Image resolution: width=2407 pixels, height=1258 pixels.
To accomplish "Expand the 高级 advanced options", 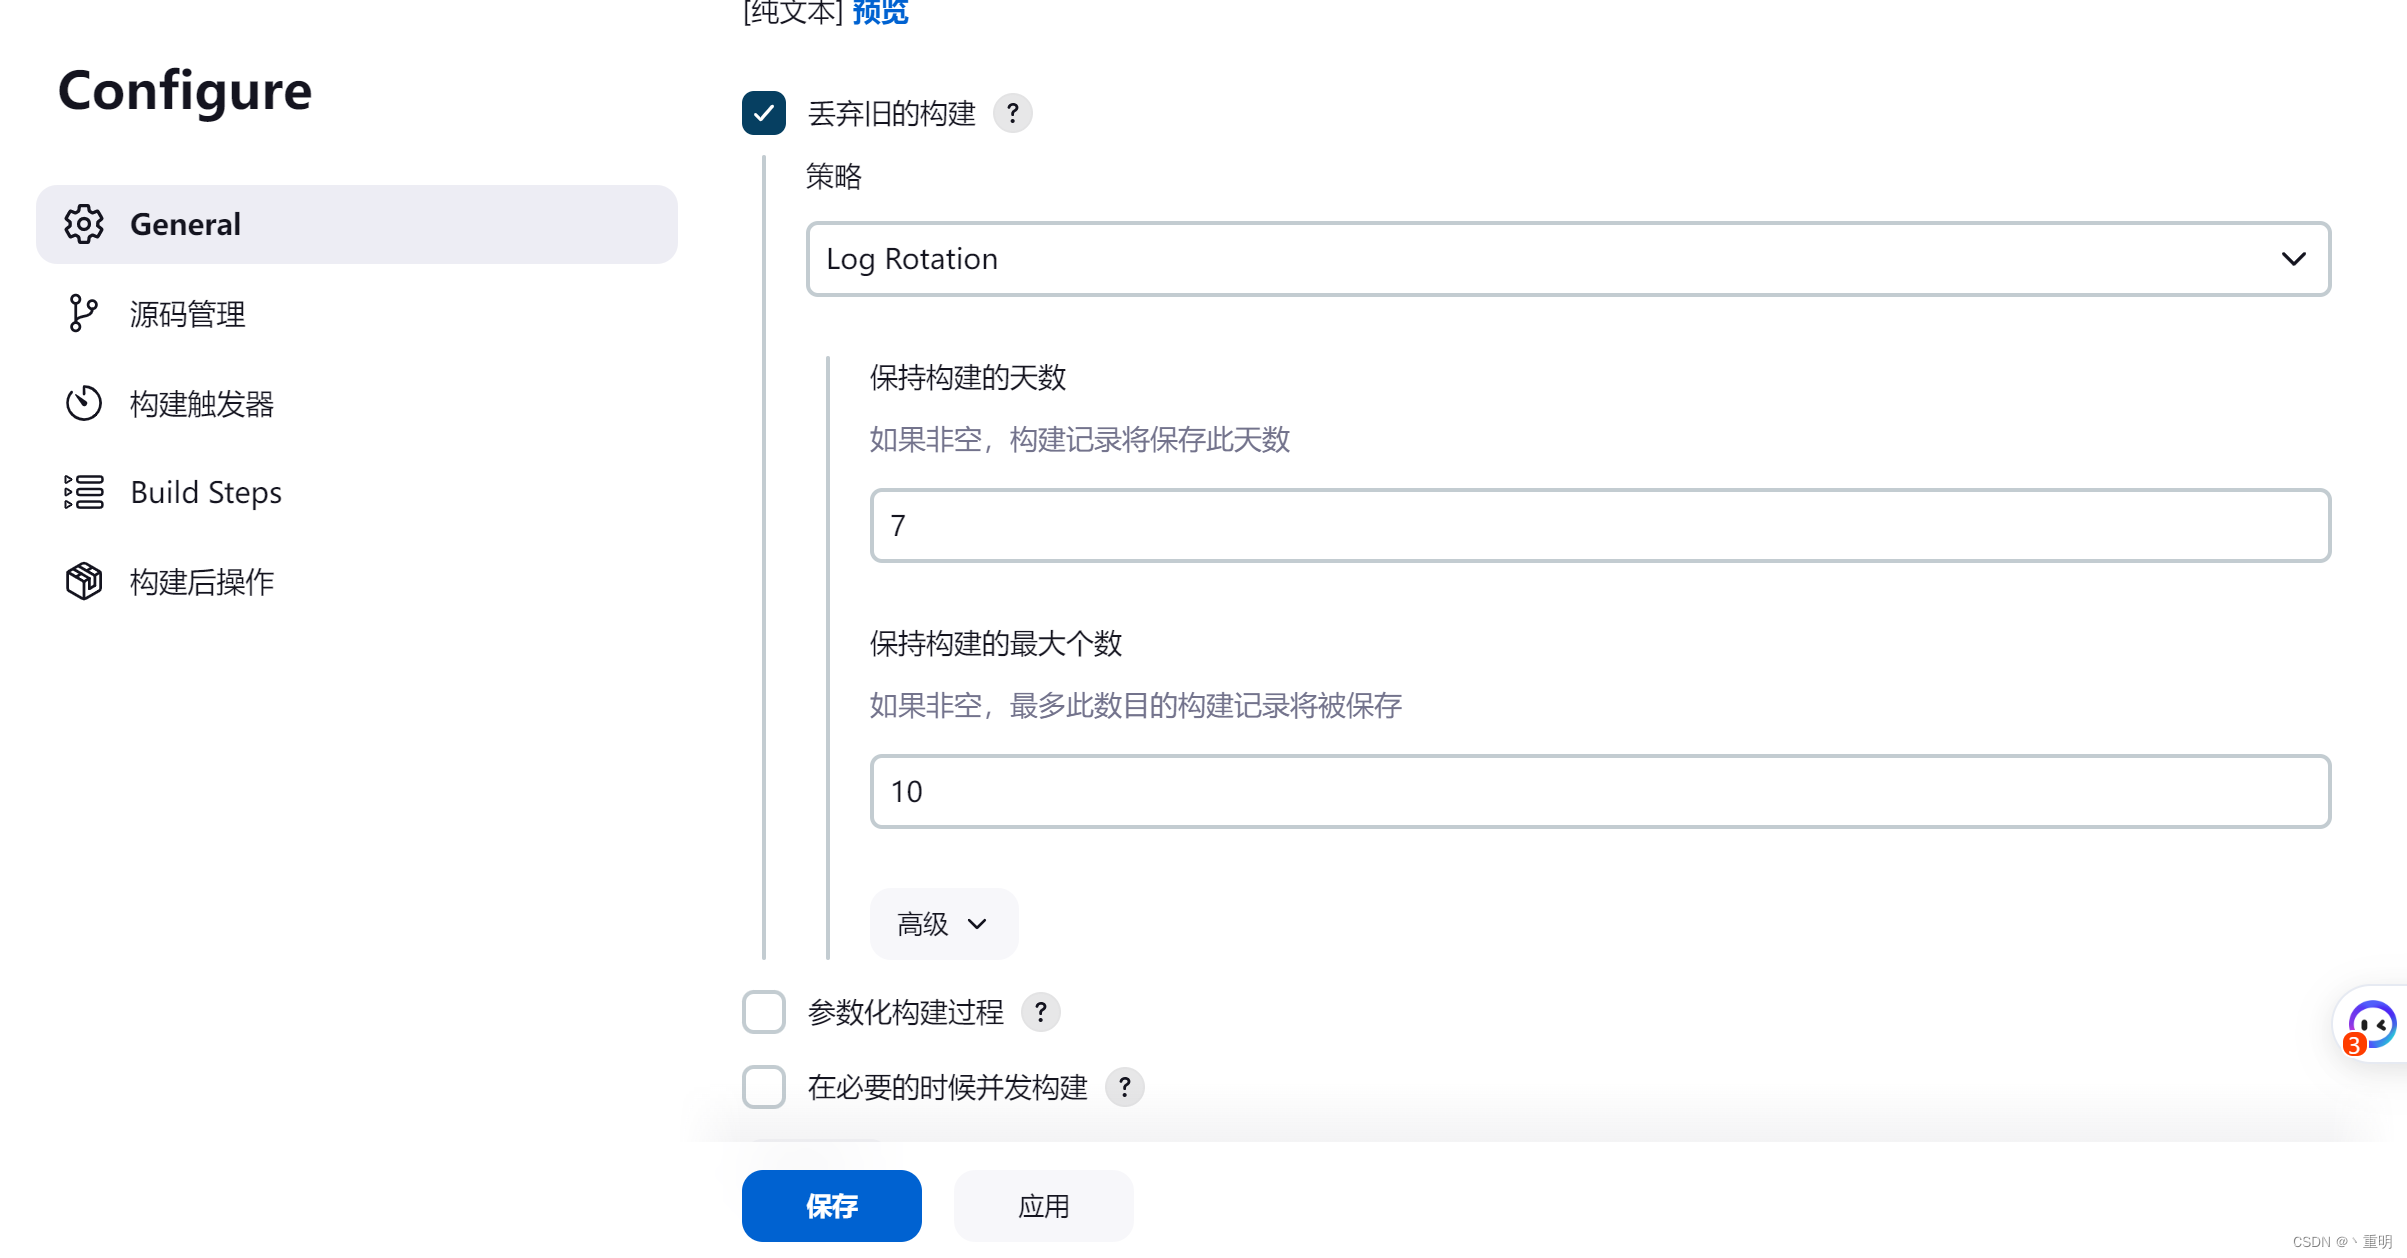I will pyautogui.click(x=944, y=924).
